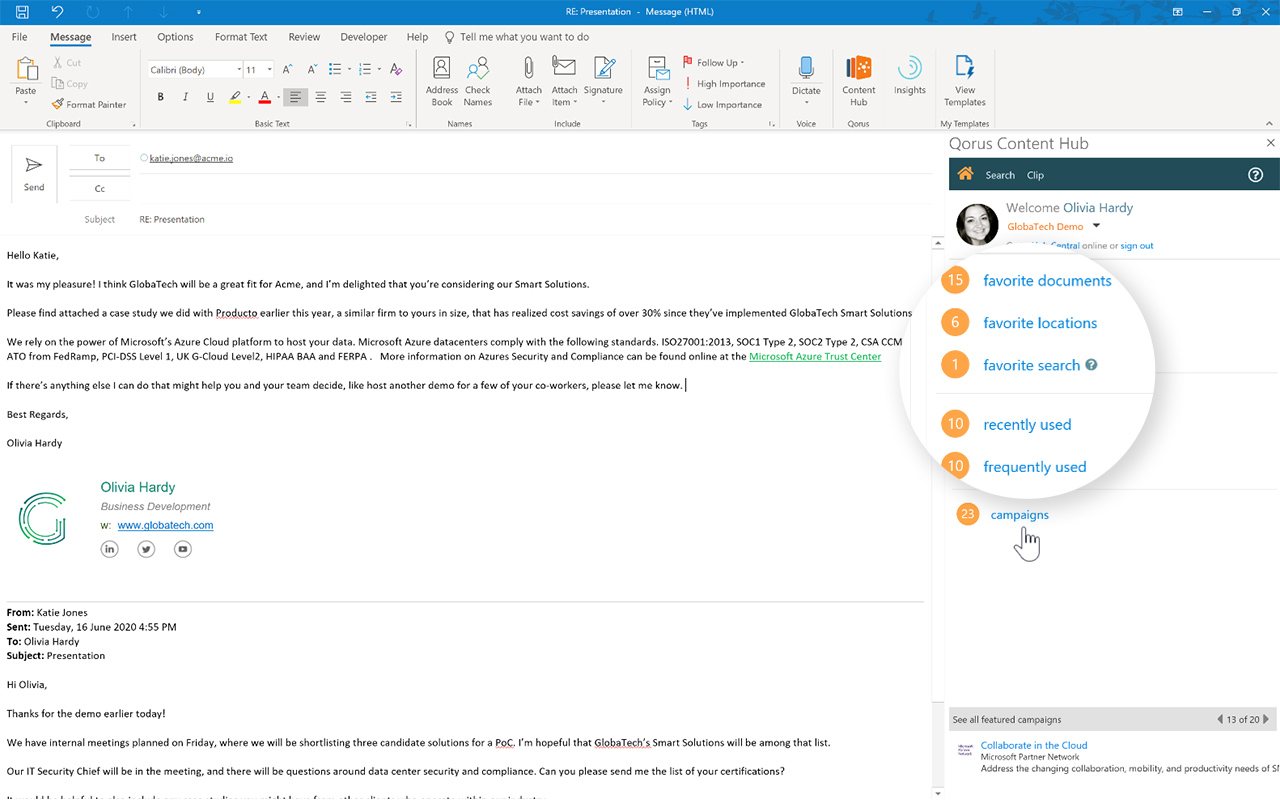Send the email message
This screenshot has height=800, width=1280.
coord(34,174)
